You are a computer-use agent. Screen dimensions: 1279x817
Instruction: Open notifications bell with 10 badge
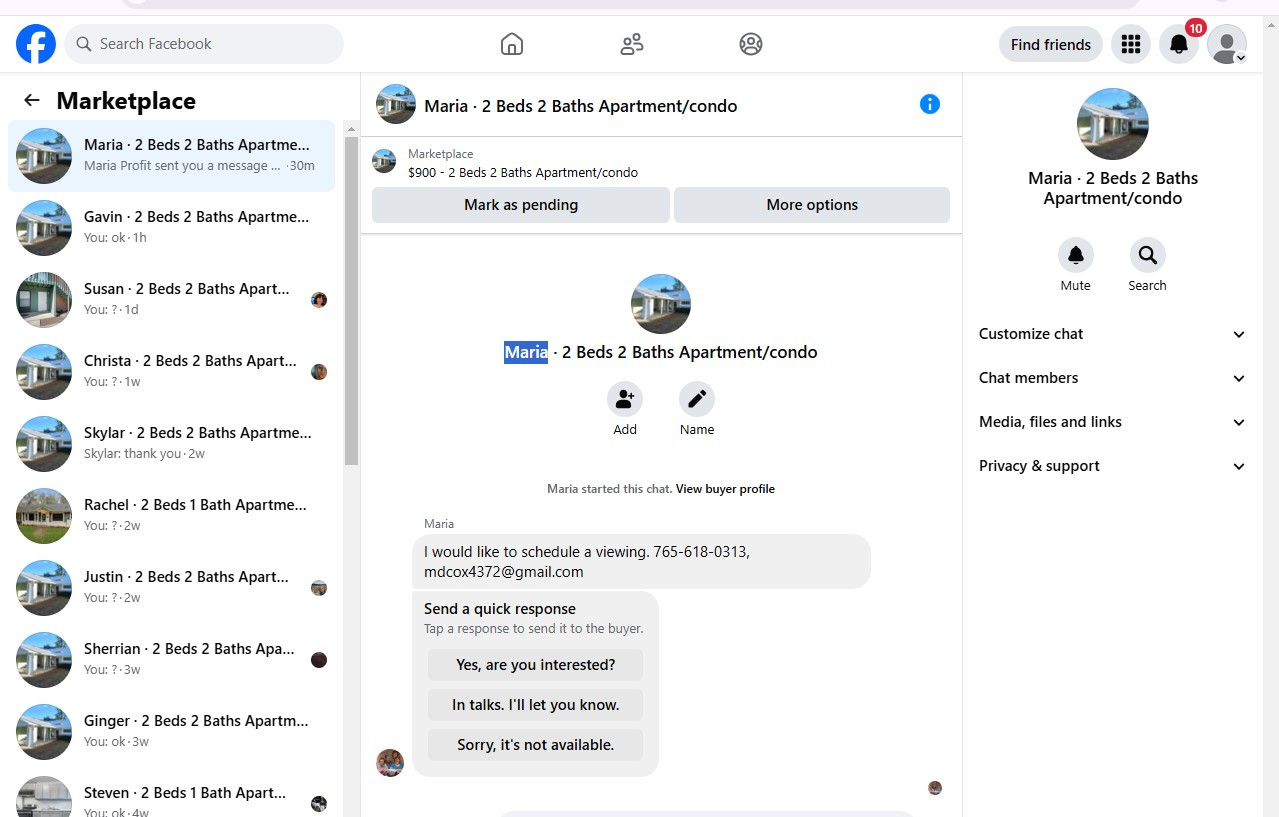[x=1179, y=44]
